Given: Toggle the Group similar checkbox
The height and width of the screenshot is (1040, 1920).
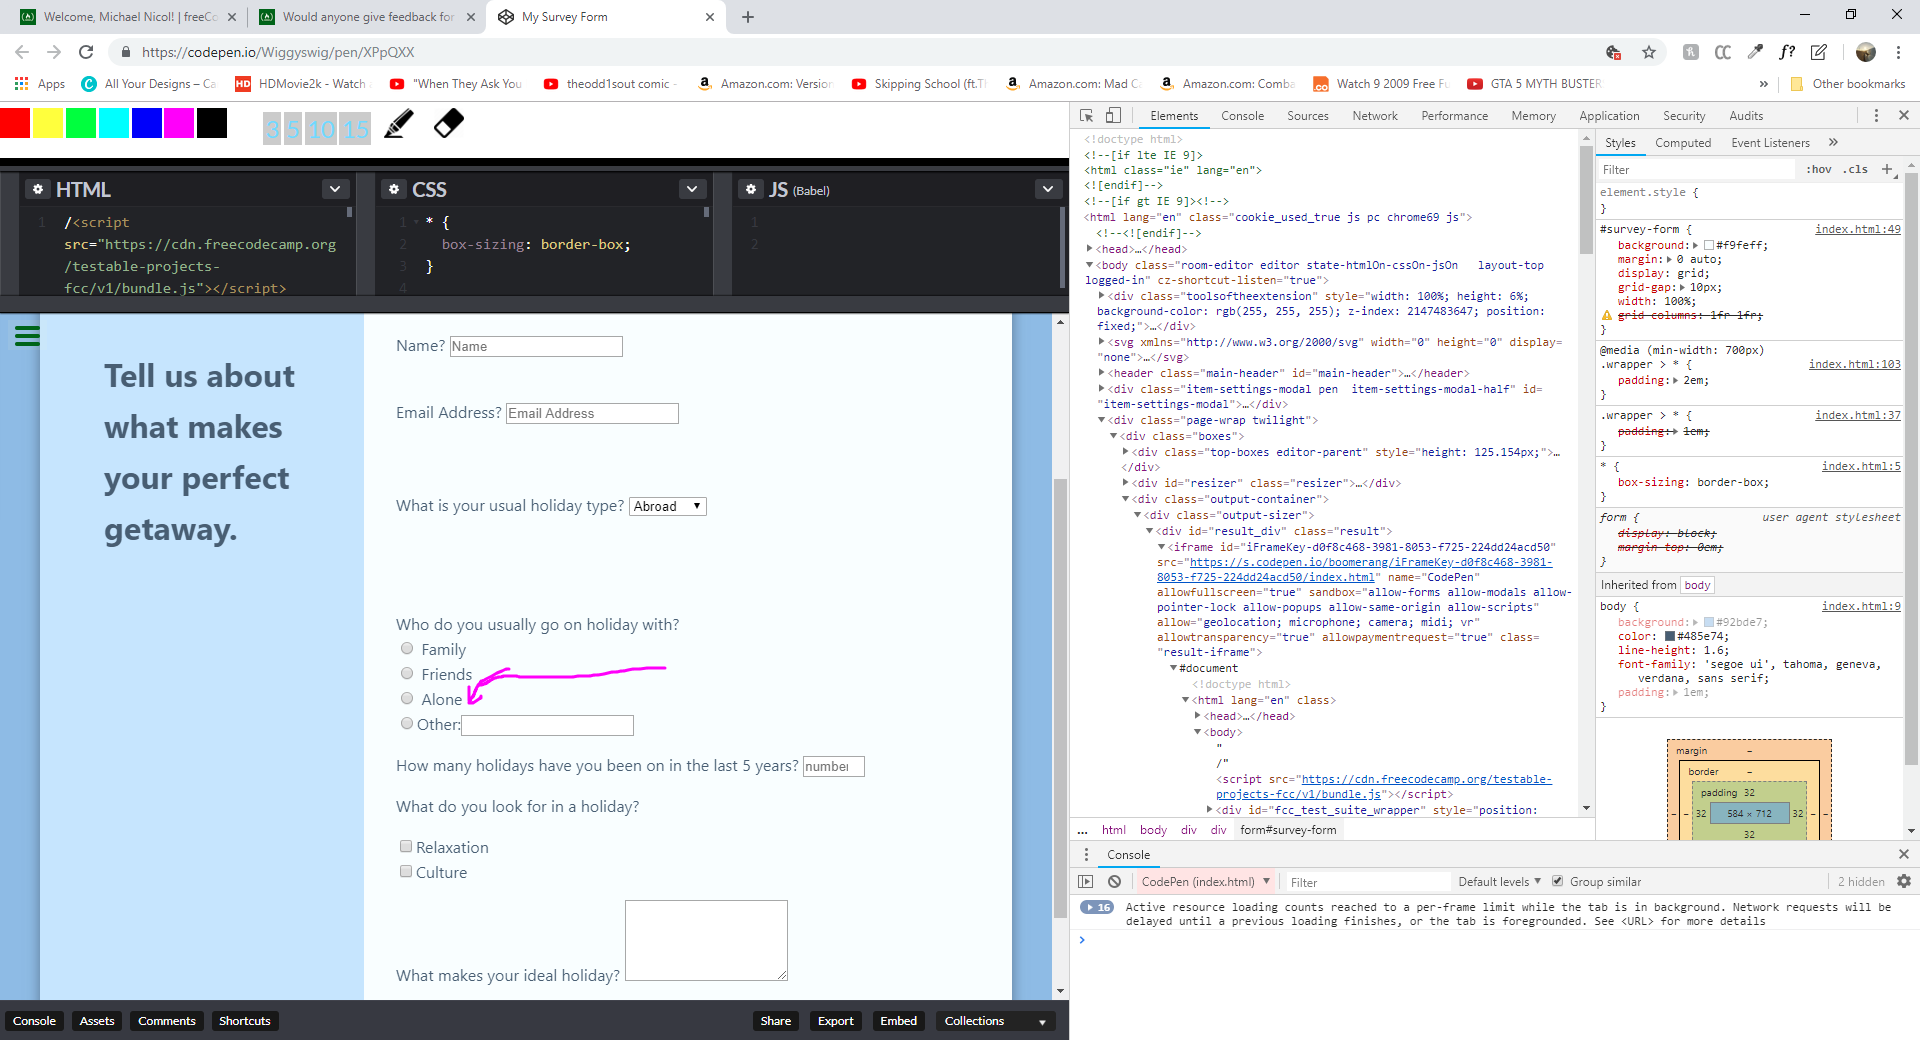Looking at the screenshot, I should (x=1557, y=881).
